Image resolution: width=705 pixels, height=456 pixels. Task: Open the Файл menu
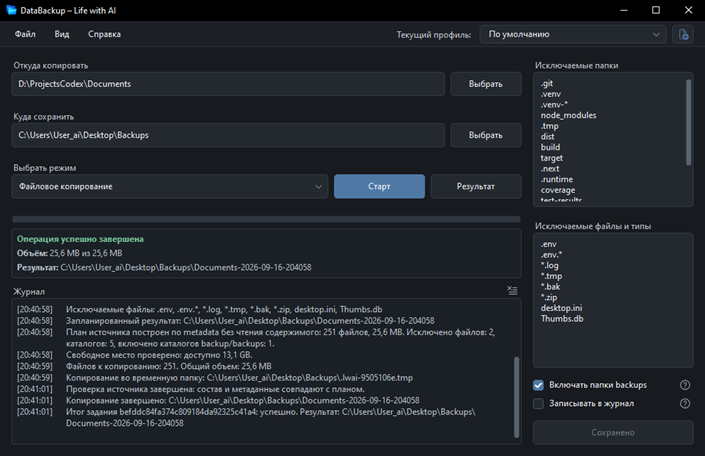coord(25,34)
